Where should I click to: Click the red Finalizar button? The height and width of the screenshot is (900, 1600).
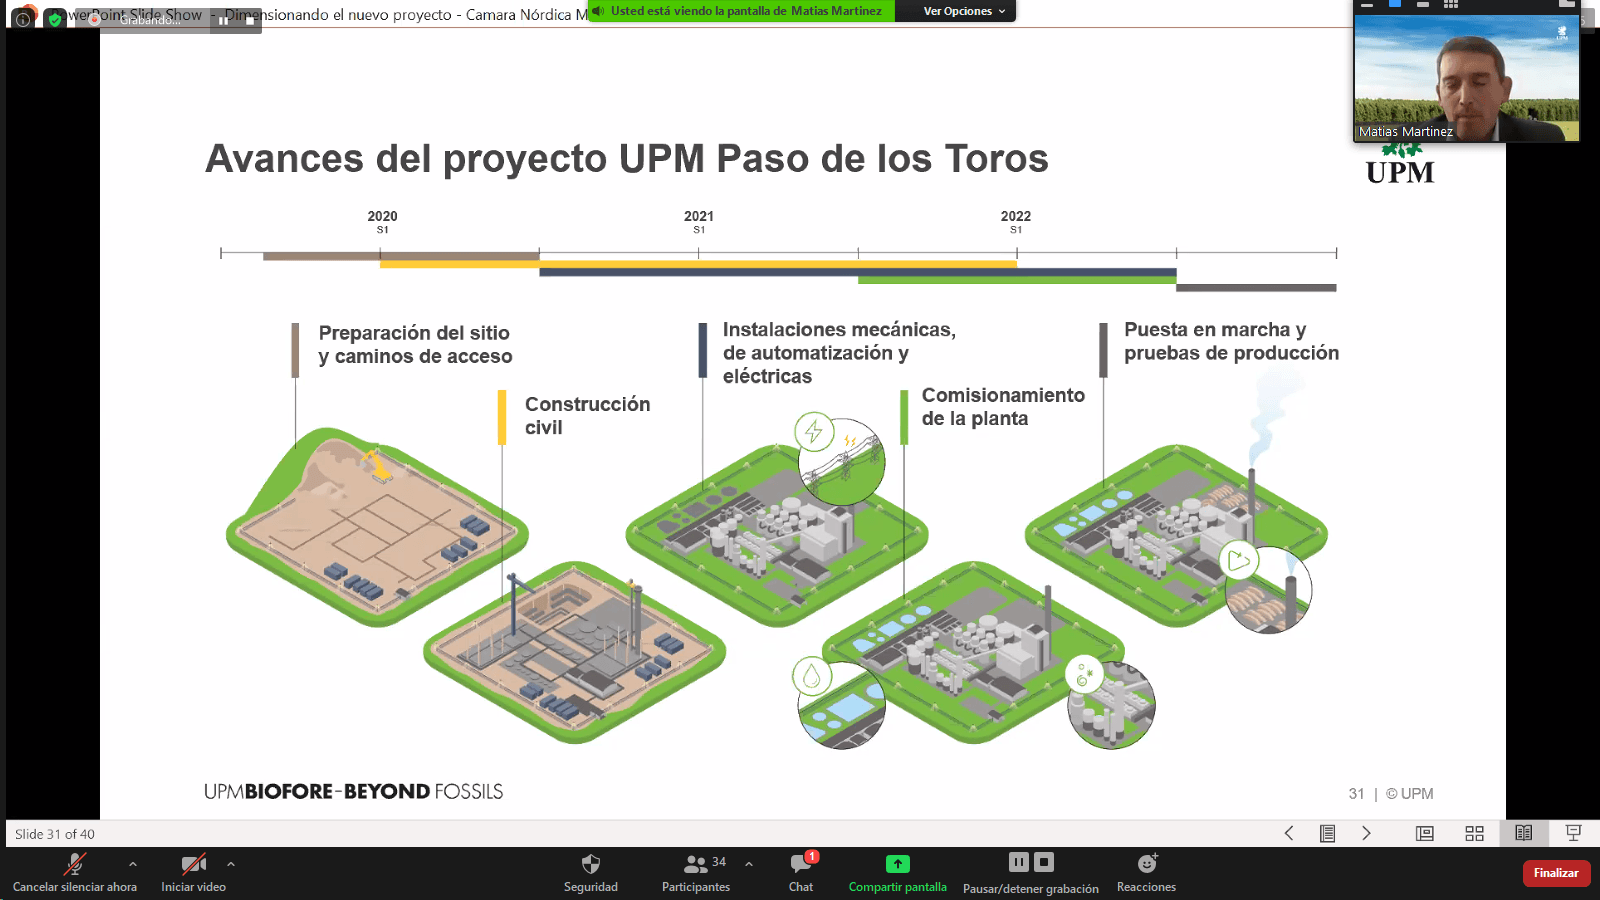tap(1556, 873)
